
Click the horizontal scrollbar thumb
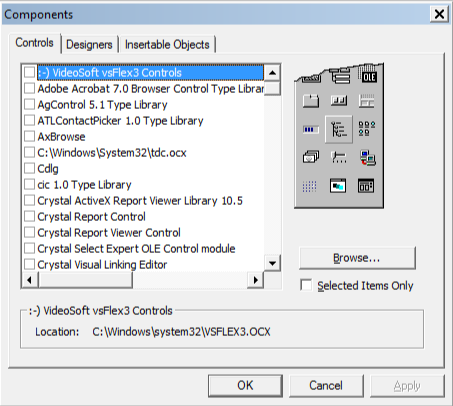click(x=86, y=280)
